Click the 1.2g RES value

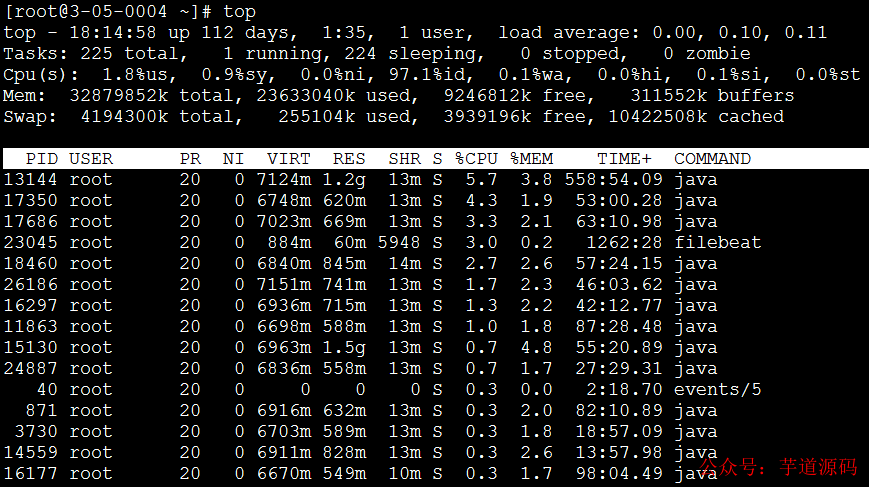pyautogui.click(x=344, y=180)
